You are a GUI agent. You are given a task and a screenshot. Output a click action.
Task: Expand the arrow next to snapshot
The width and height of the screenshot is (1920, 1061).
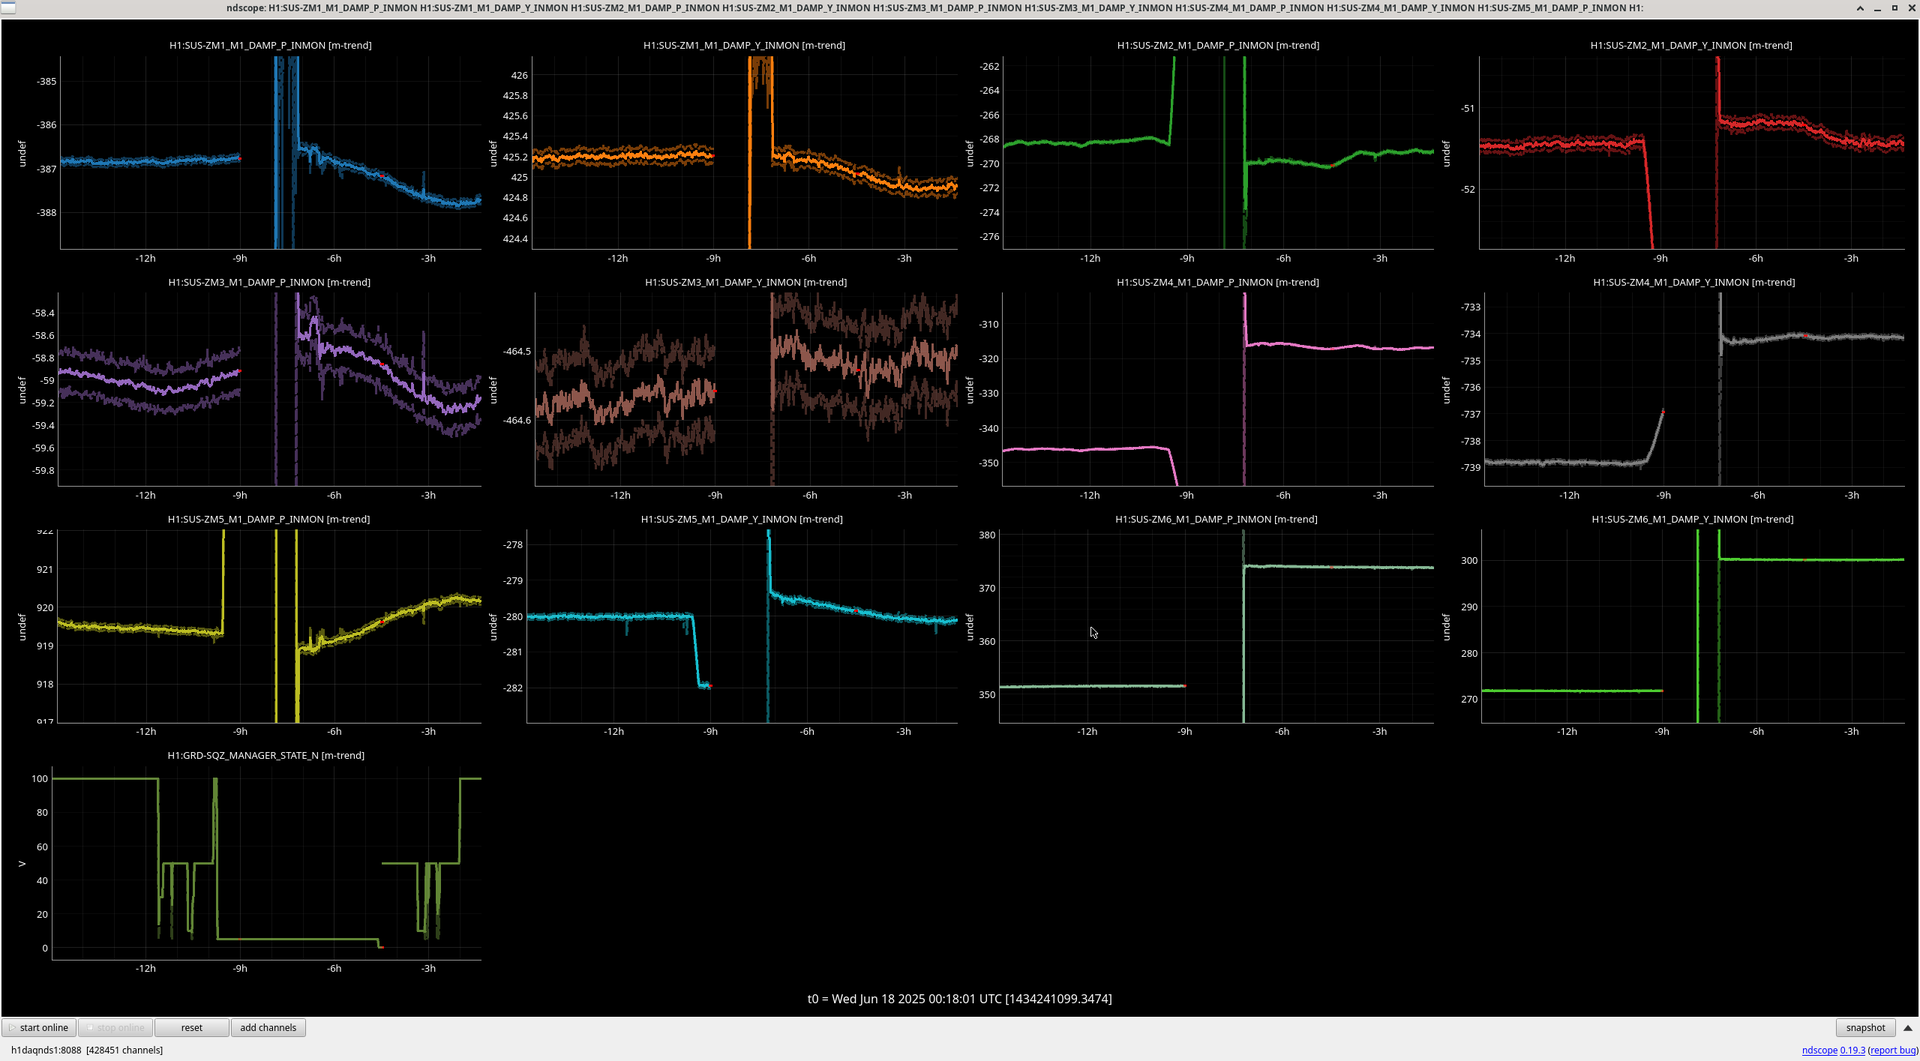(x=1907, y=1027)
